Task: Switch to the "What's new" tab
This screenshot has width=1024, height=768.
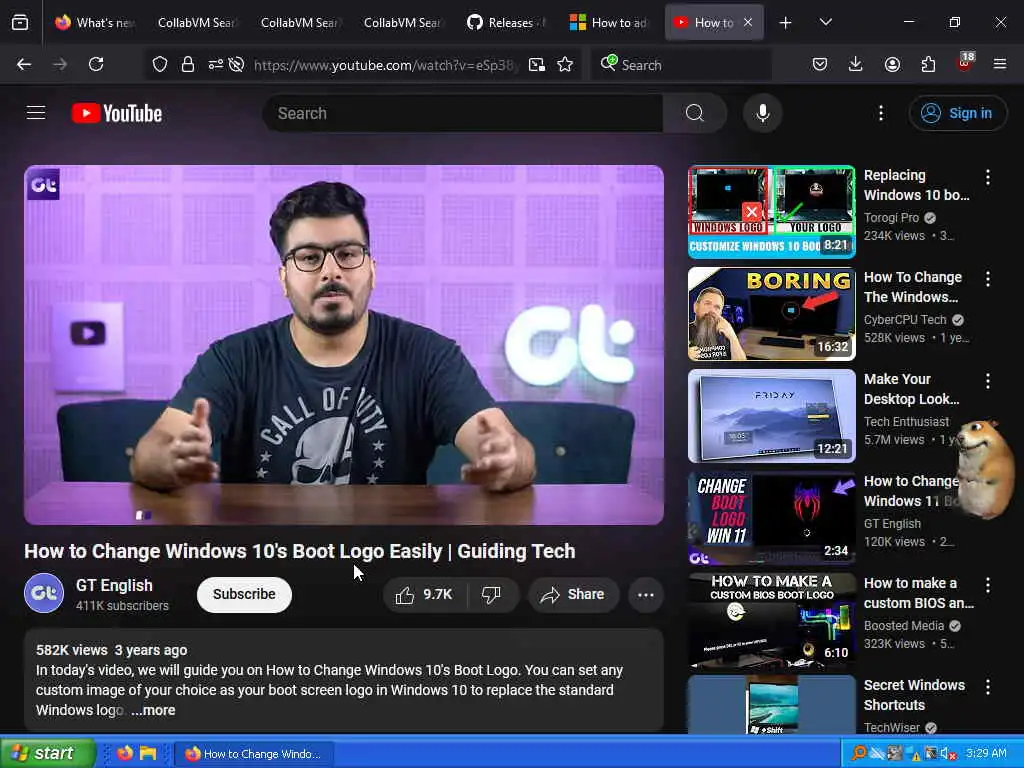Action: pyautogui.click(x=95, y=22)
